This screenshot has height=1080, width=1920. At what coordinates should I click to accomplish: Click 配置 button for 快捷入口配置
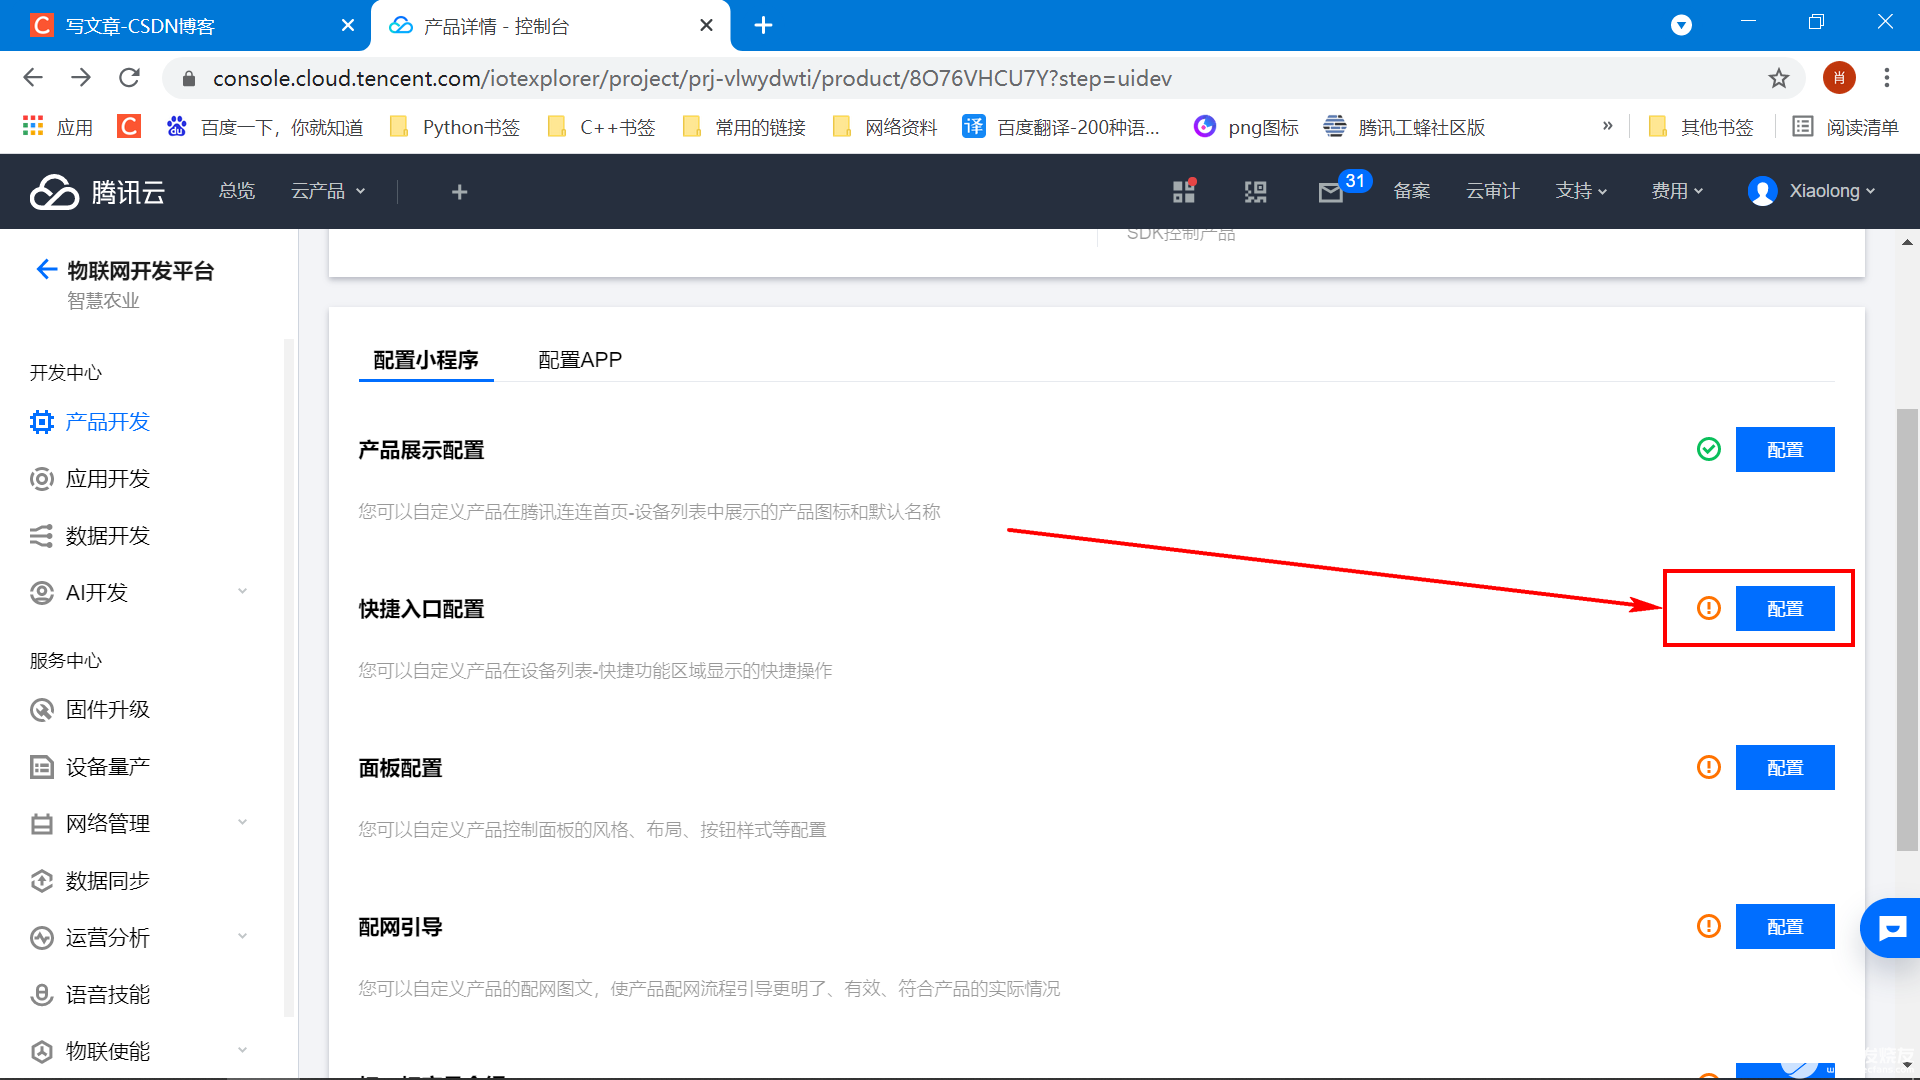point(1785,608)
